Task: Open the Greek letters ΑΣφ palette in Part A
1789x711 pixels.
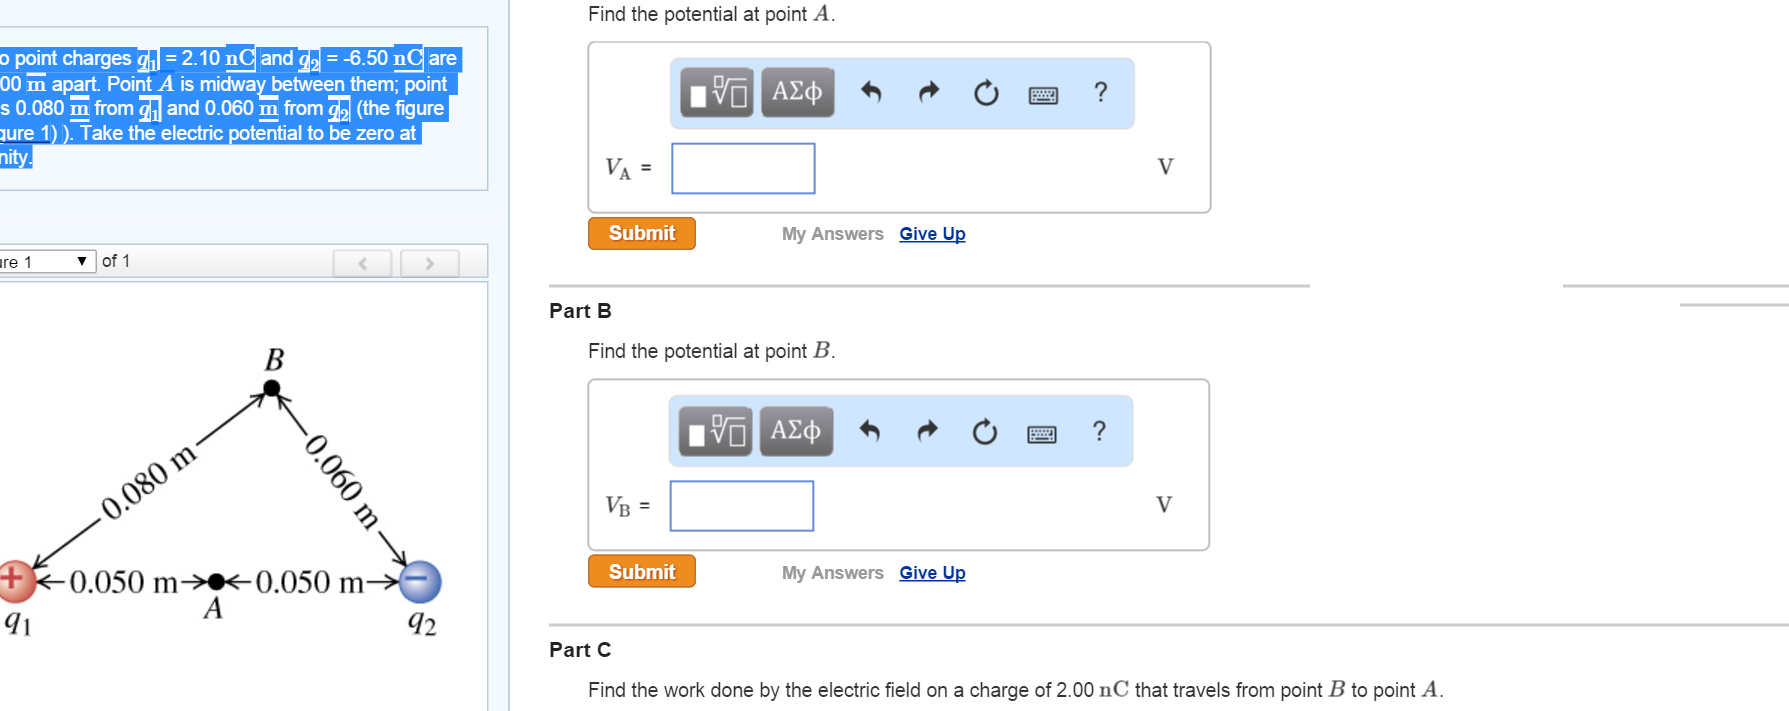Action: [796, 92]
